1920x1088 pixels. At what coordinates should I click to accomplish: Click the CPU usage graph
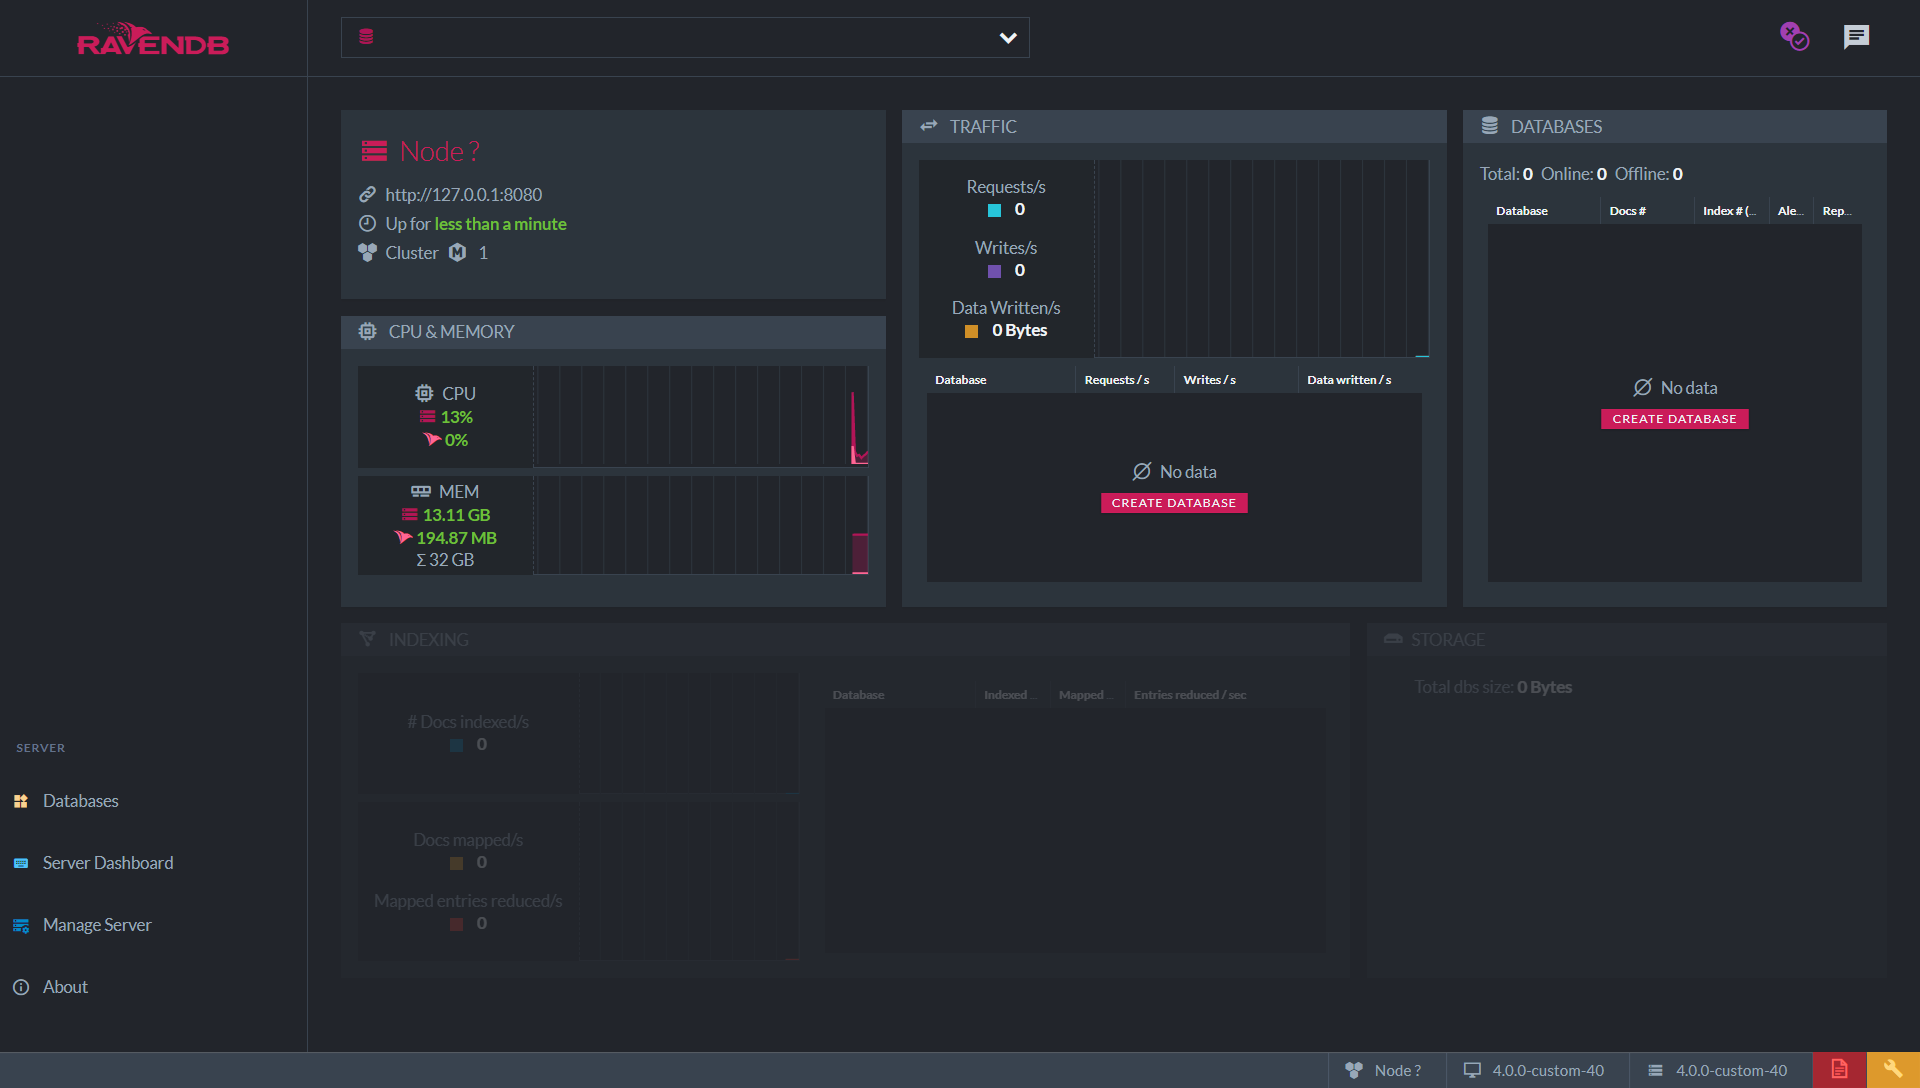click(x=700, y=416)
